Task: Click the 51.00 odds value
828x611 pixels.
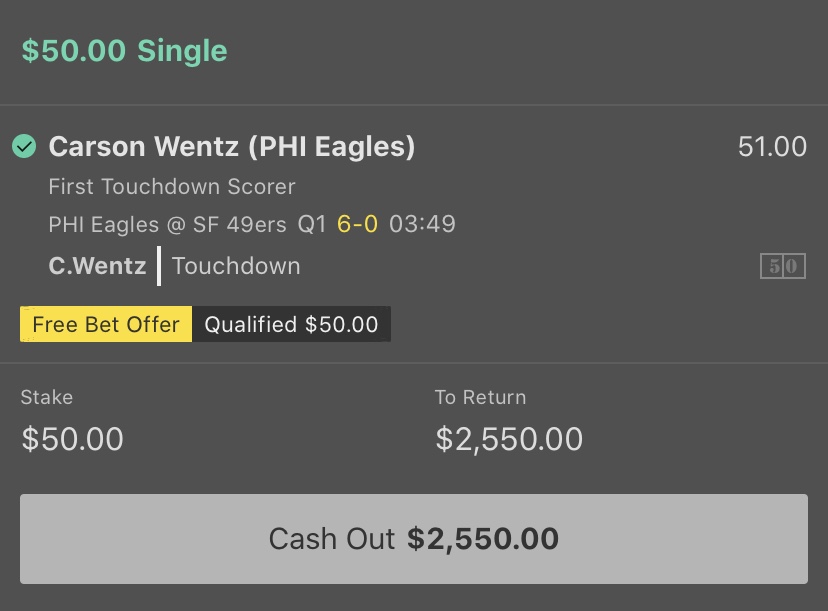Action: tap(772, 146)
